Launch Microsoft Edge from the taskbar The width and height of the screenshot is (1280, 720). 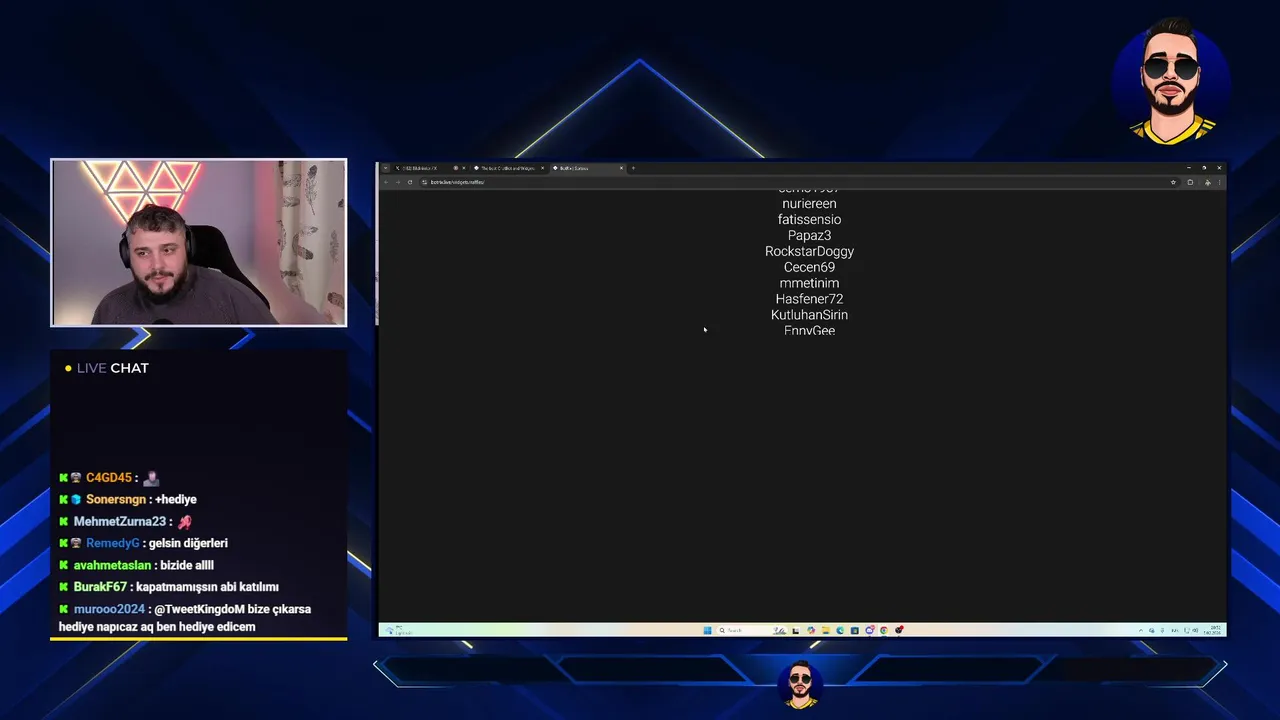click(840, 630)
